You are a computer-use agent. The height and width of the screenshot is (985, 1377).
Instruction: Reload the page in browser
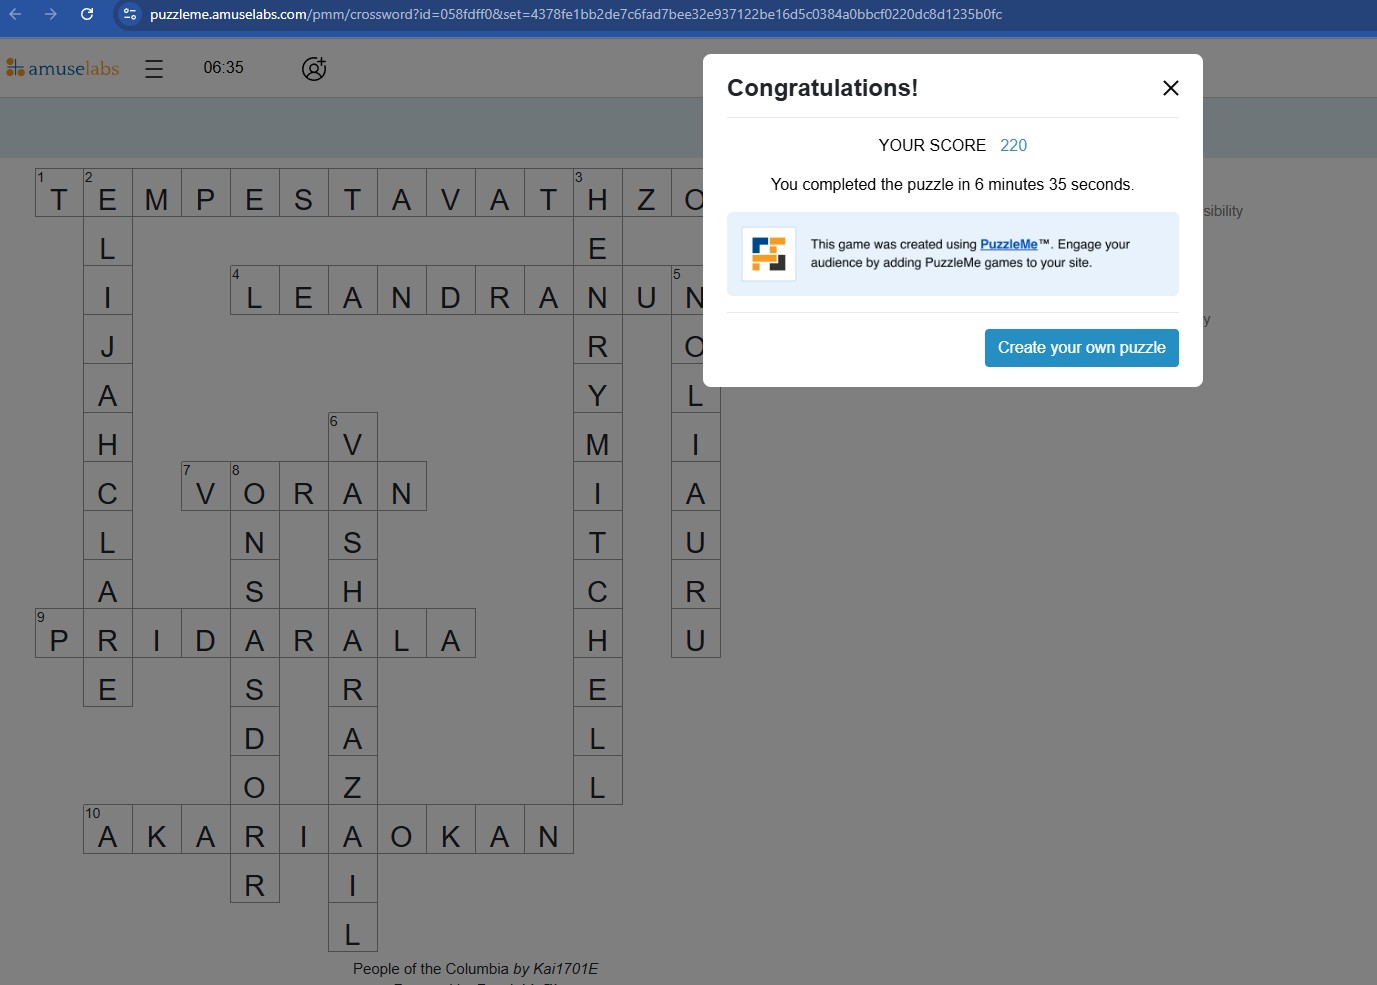click(x=87, y=14)
